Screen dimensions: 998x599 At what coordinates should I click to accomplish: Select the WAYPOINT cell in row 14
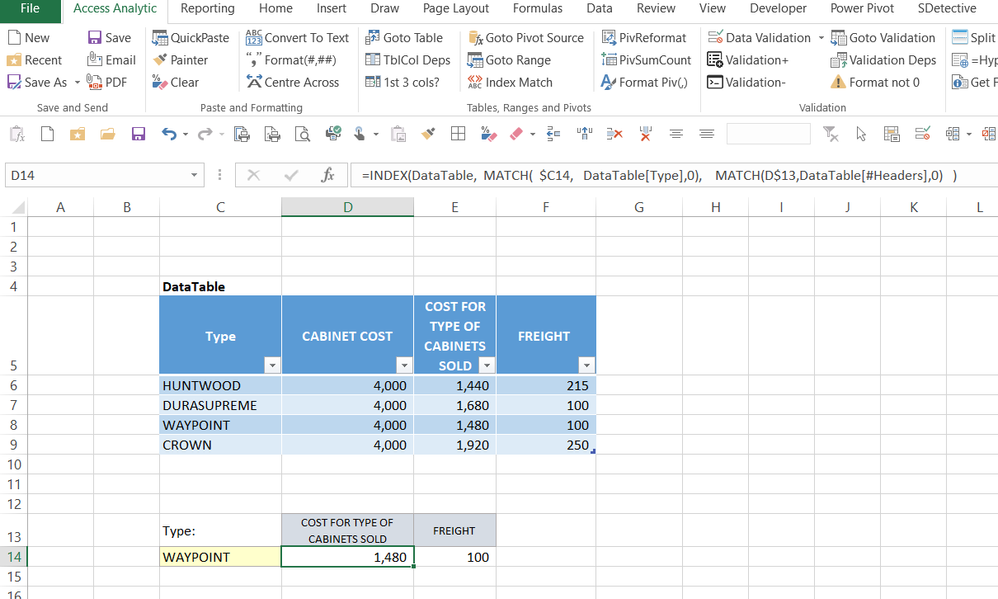point(220,557)
